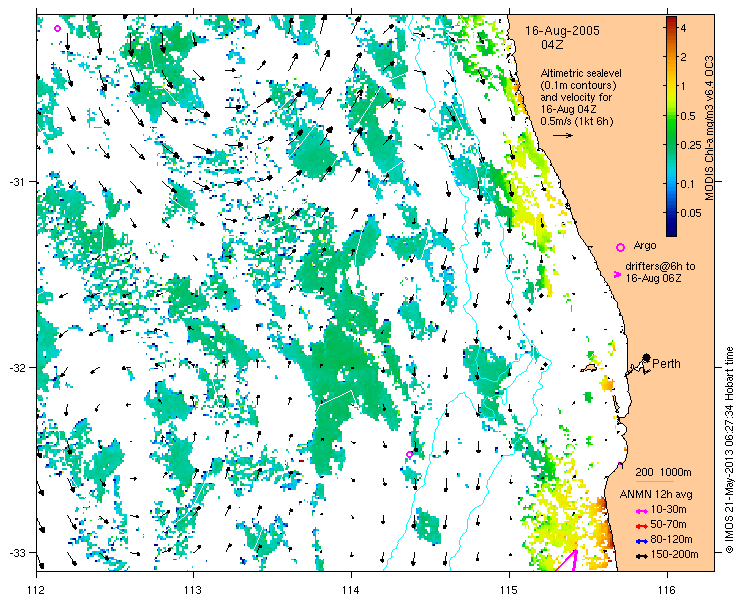Click the magenta drifter arrowhead in the legend
The width and height of the screenshot is (740, 600).
coord(617,274)
